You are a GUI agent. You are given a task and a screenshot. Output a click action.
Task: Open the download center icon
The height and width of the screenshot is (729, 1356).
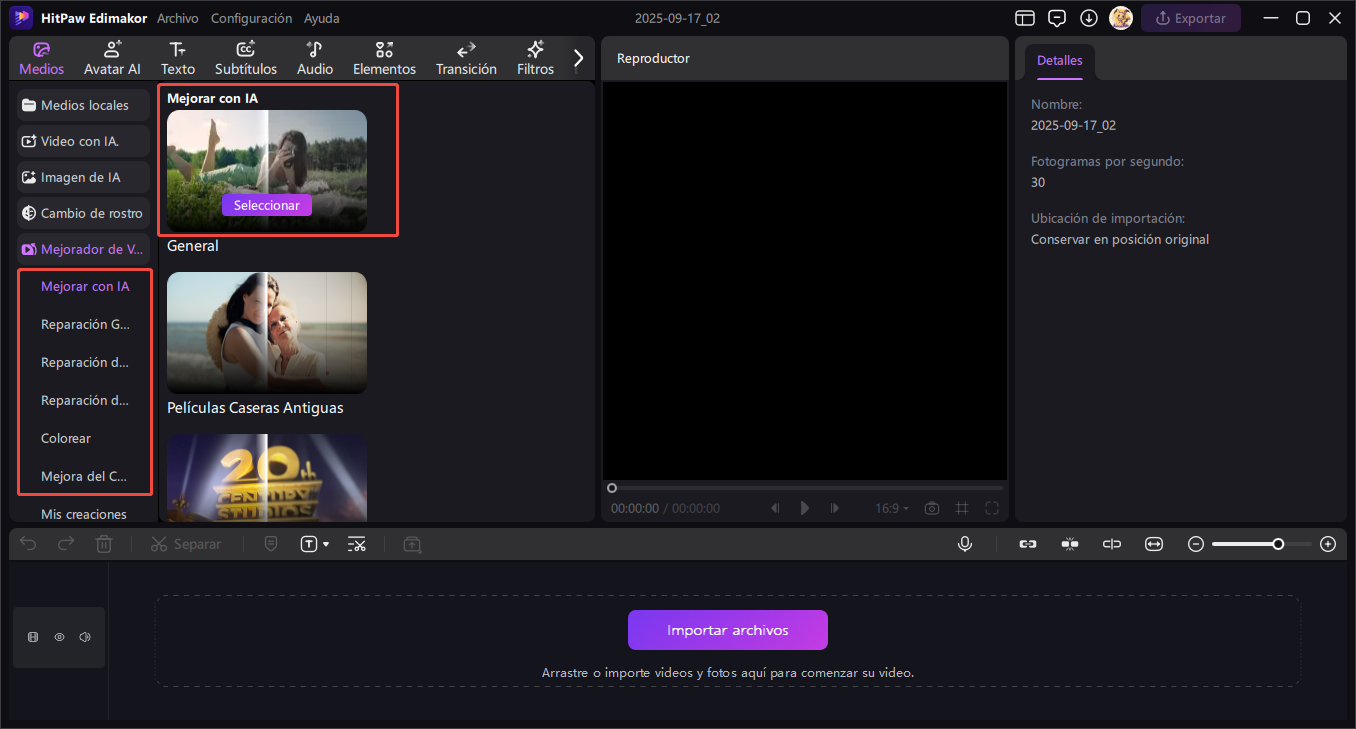(x=1089, y=18)
